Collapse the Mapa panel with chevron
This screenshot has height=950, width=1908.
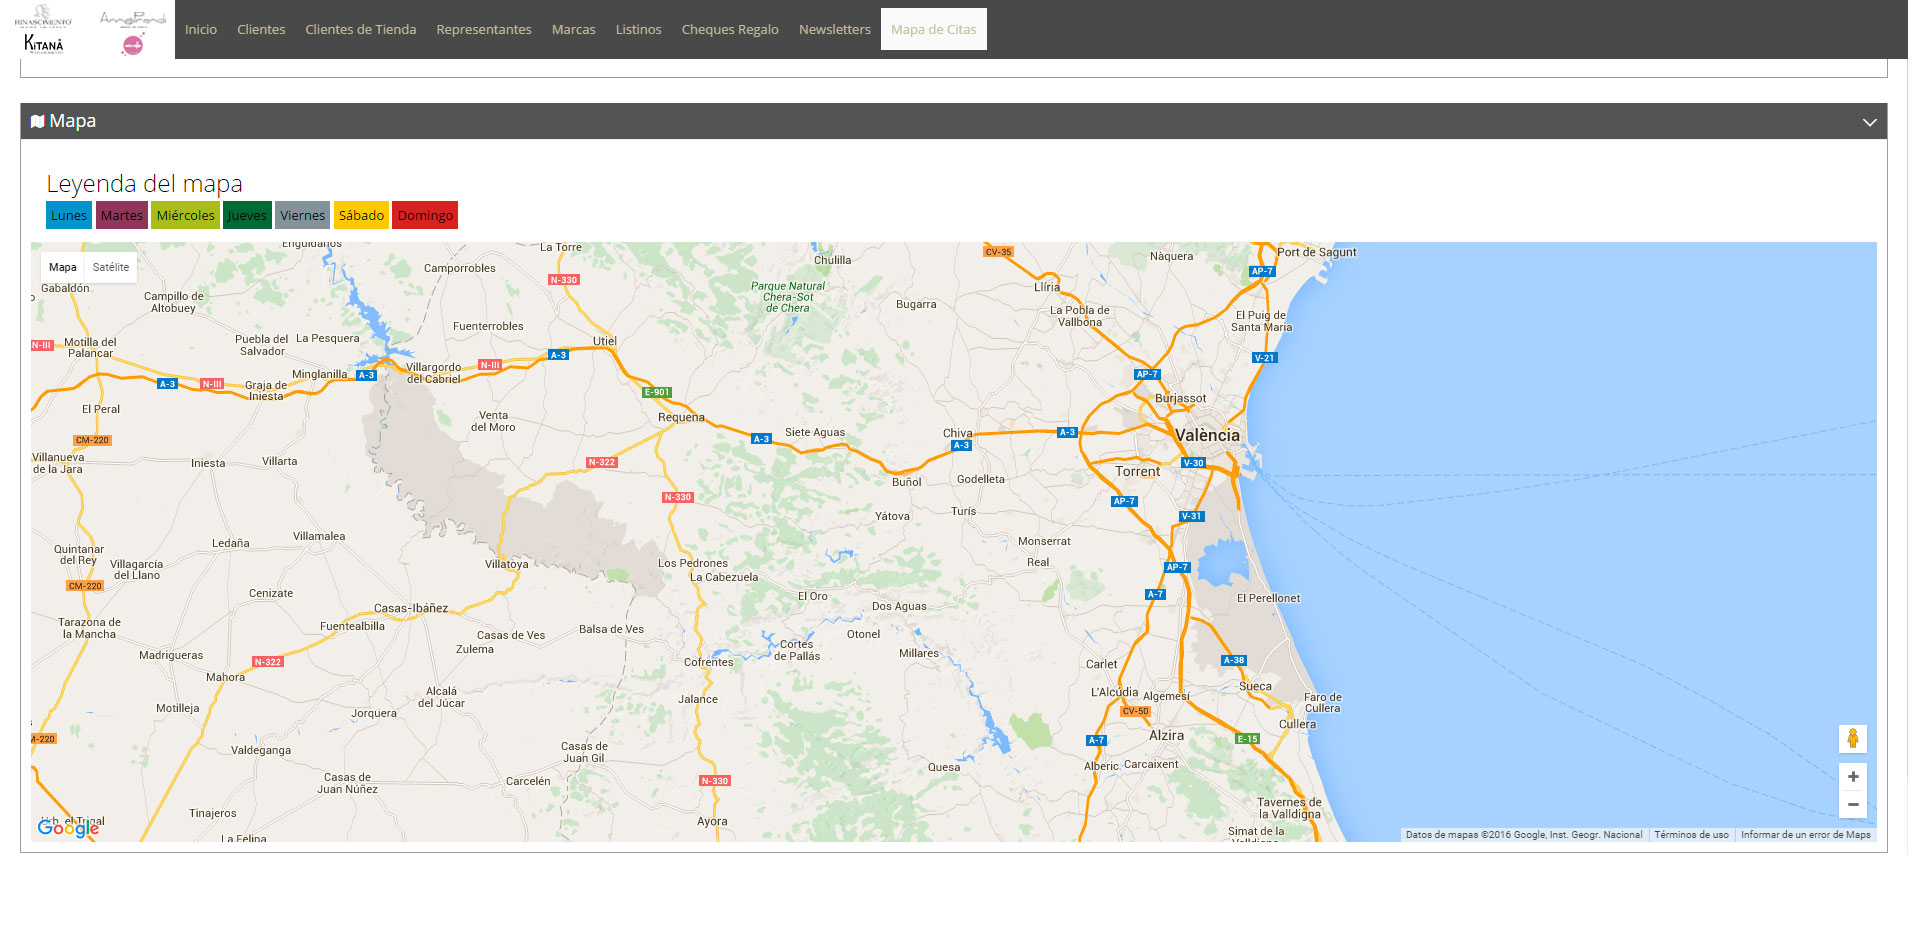(1869, 122)
